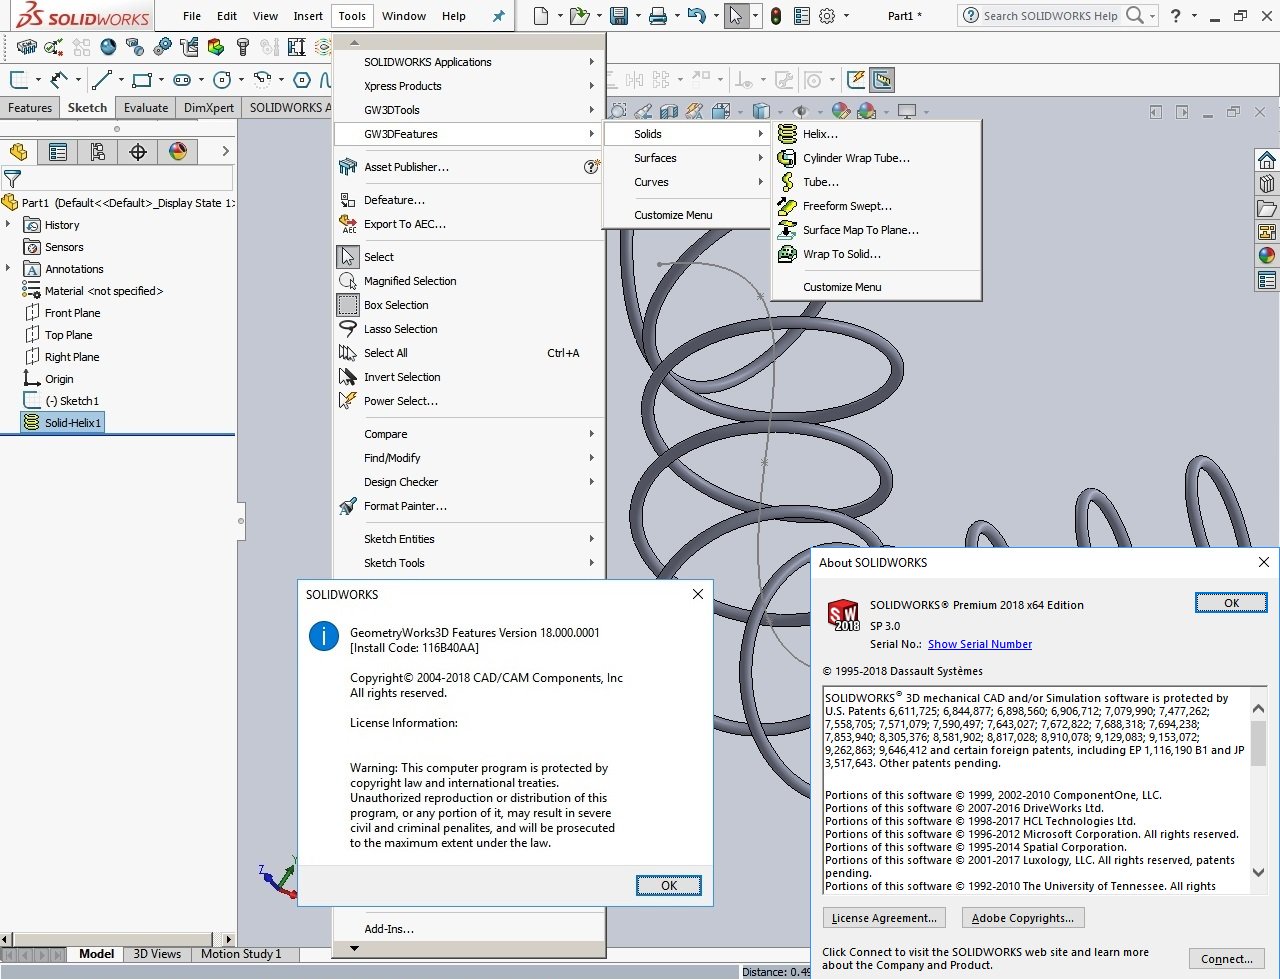Click the Polygon sketch tool icon

(302, 80)
